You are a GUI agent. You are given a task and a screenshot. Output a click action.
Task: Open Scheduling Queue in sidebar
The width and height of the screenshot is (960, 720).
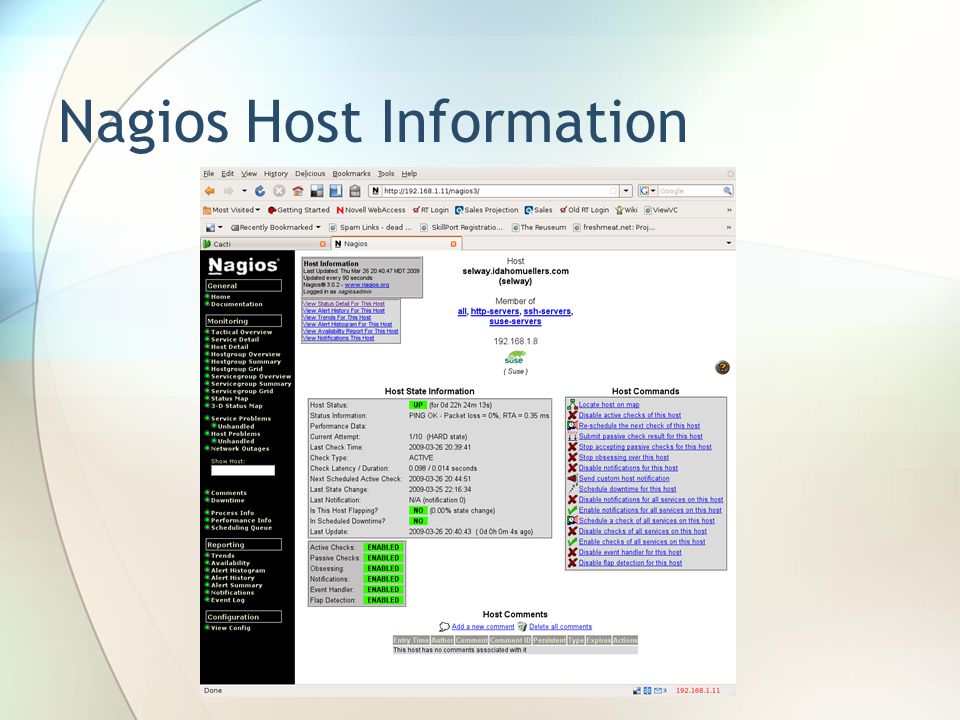point(241,528)
